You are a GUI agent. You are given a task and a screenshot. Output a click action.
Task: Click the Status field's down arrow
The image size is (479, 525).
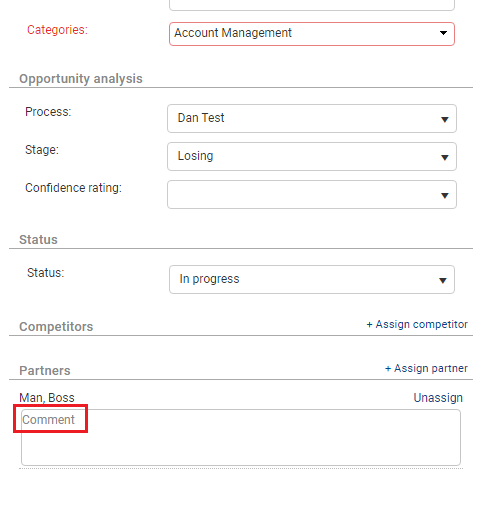click(x=443, y=280)
